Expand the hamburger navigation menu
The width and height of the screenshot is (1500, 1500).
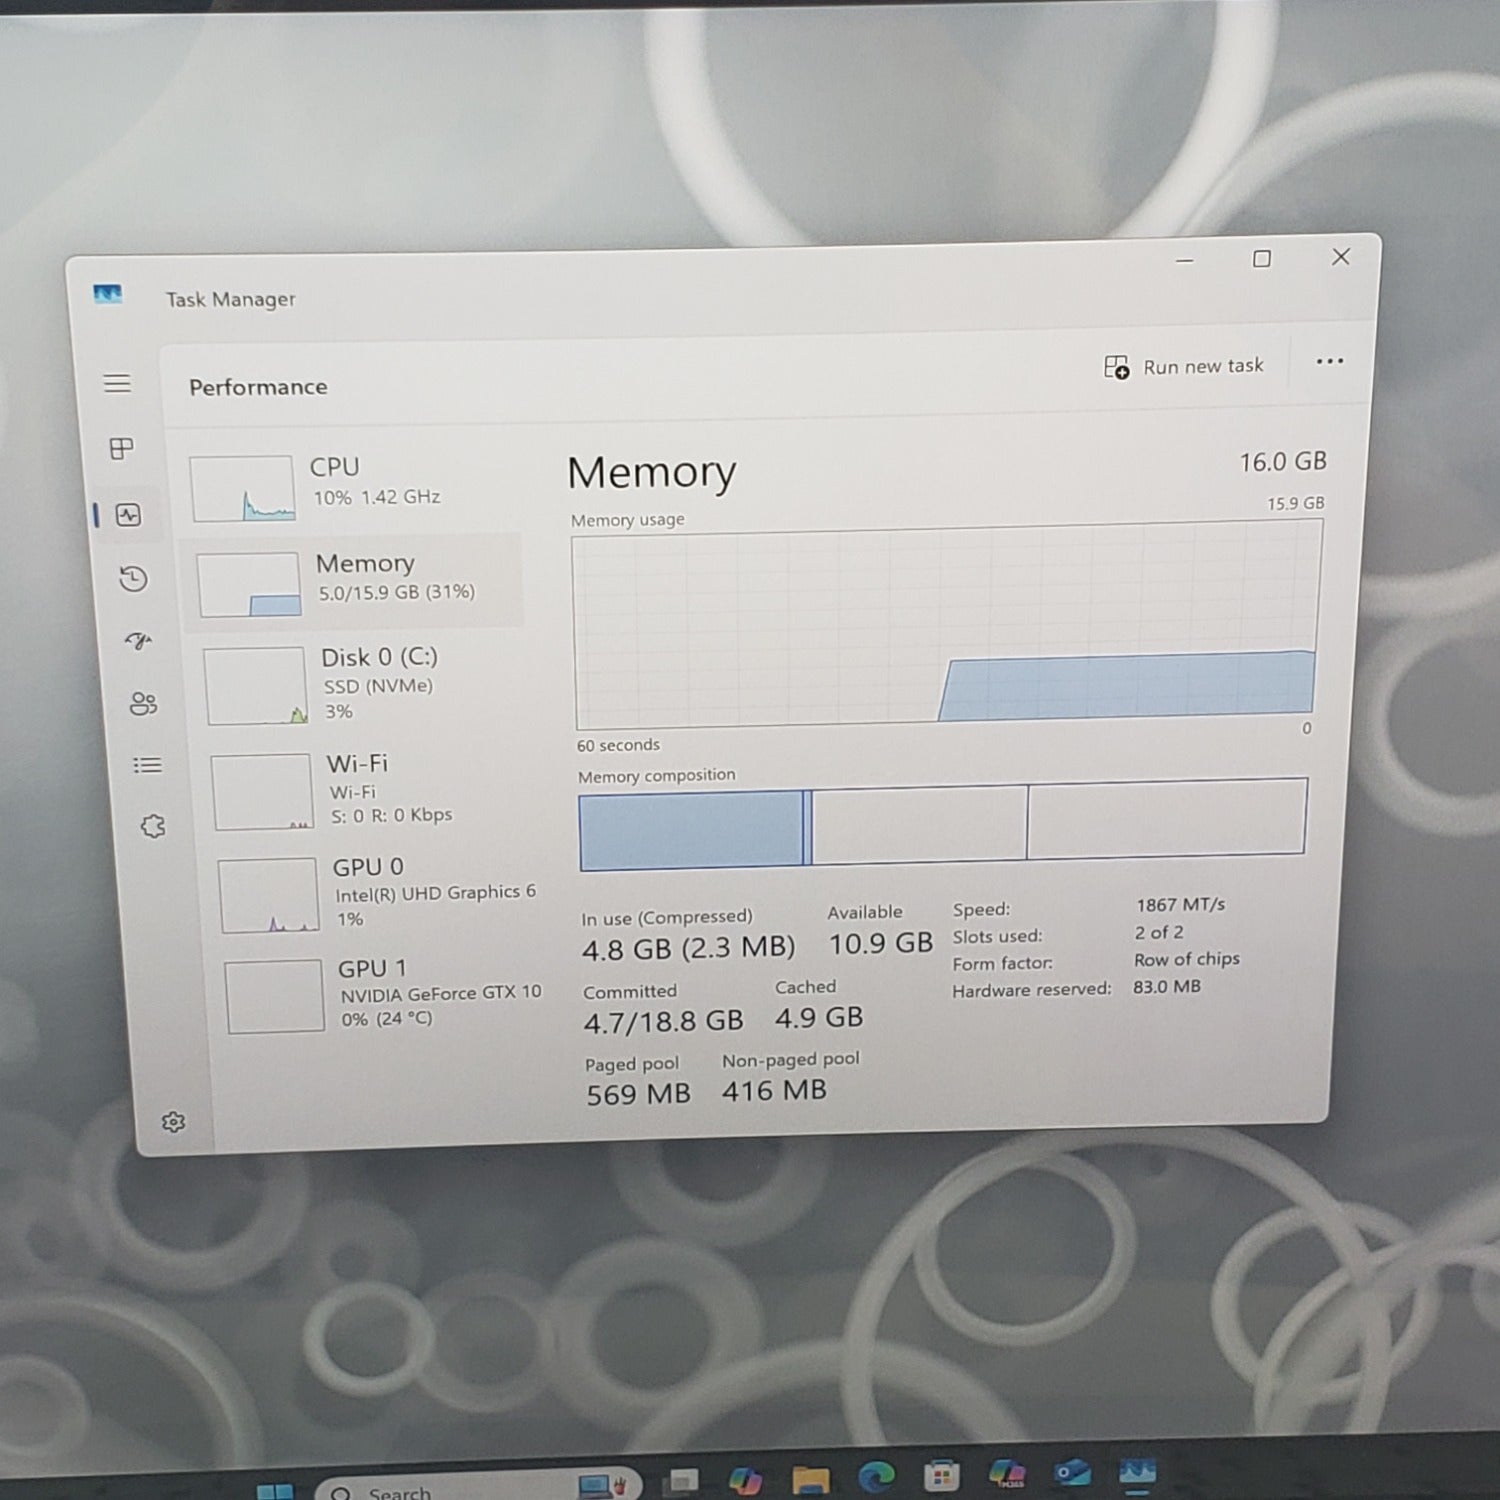(117, 383)
